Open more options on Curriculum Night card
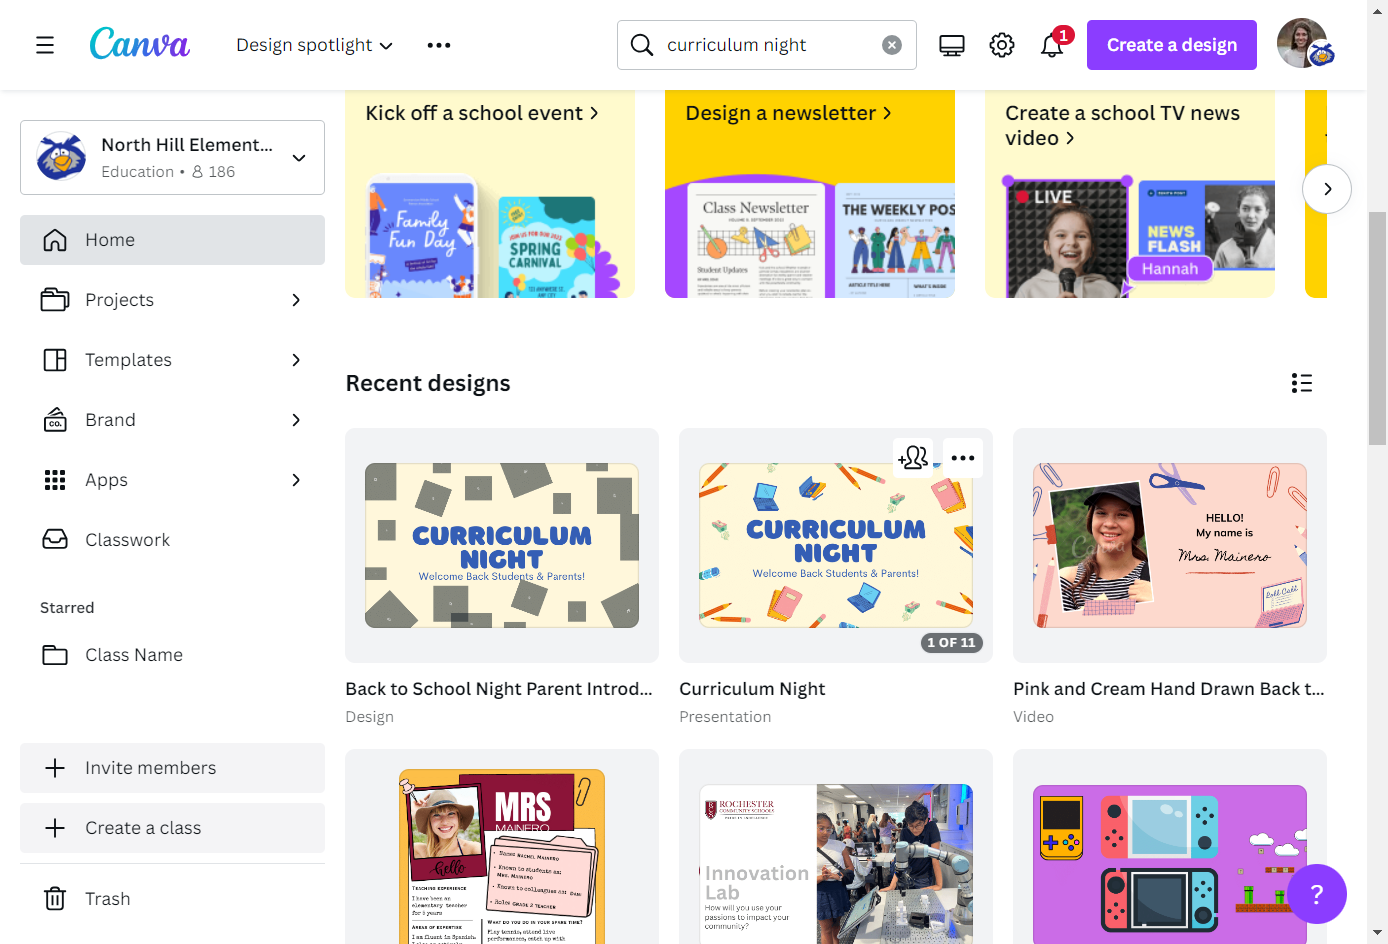This screenshot has width=1388, height=944. point(963,458)
